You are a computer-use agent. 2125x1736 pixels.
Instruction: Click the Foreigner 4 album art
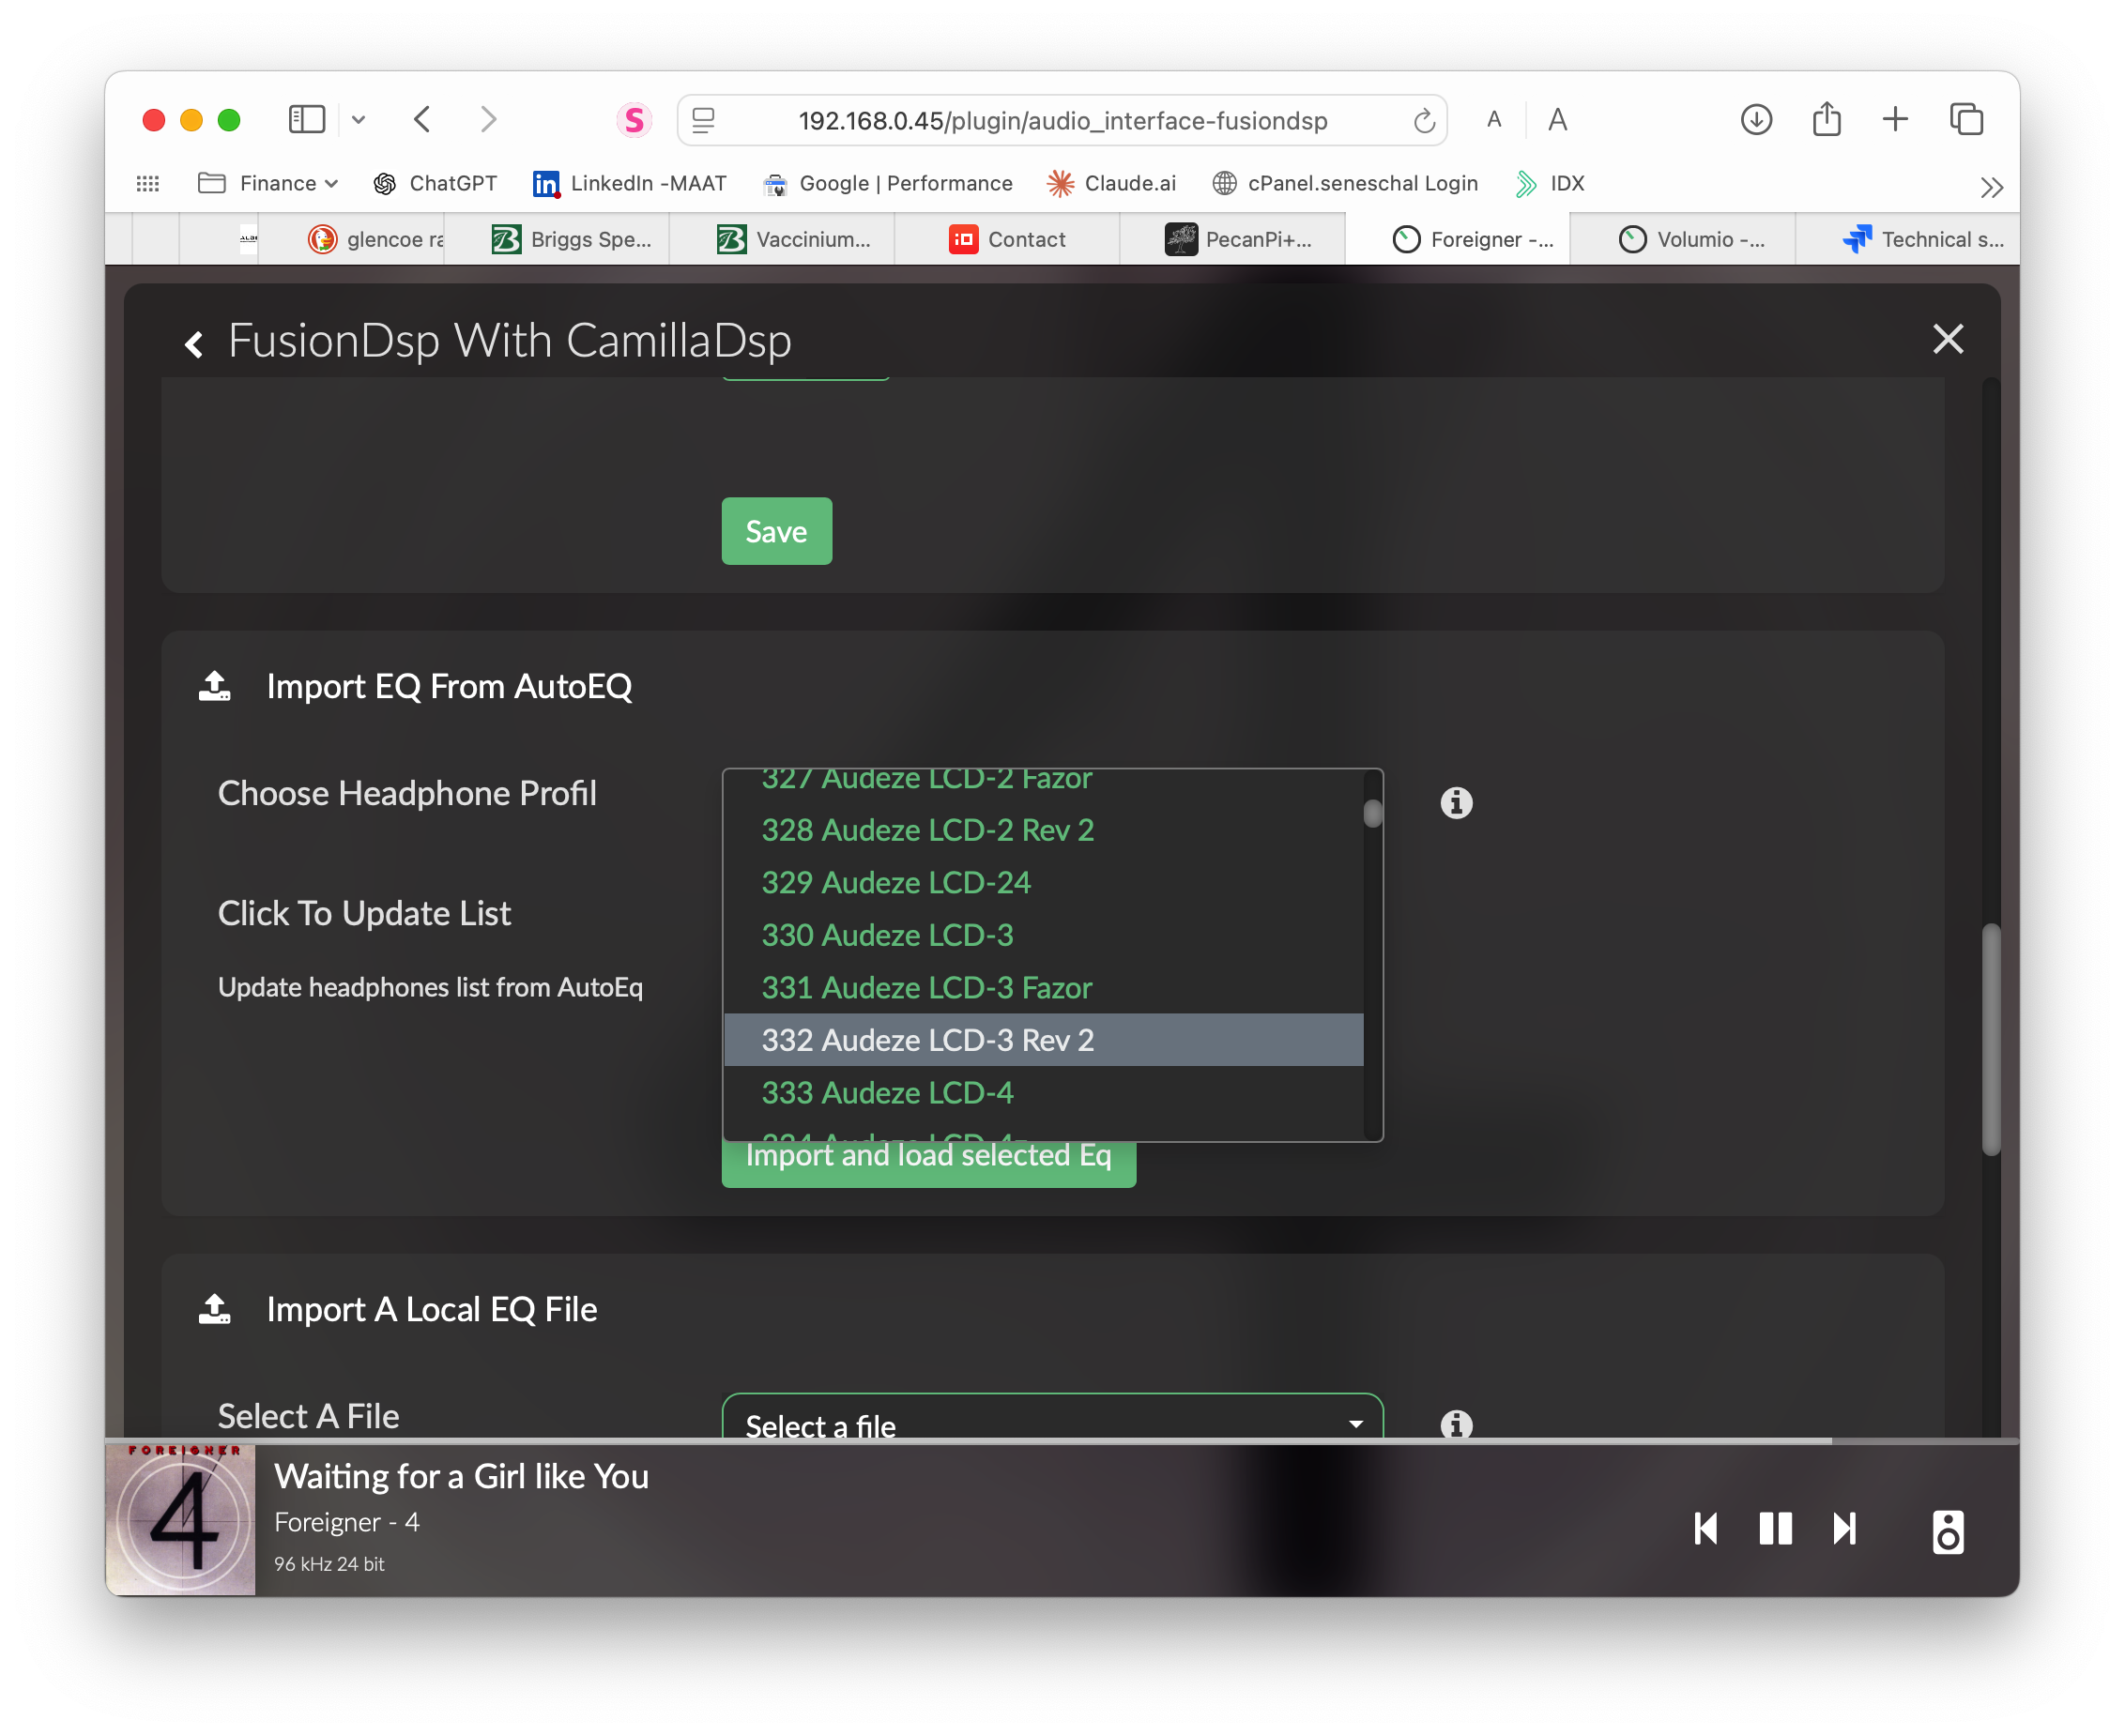point(180,1520)
